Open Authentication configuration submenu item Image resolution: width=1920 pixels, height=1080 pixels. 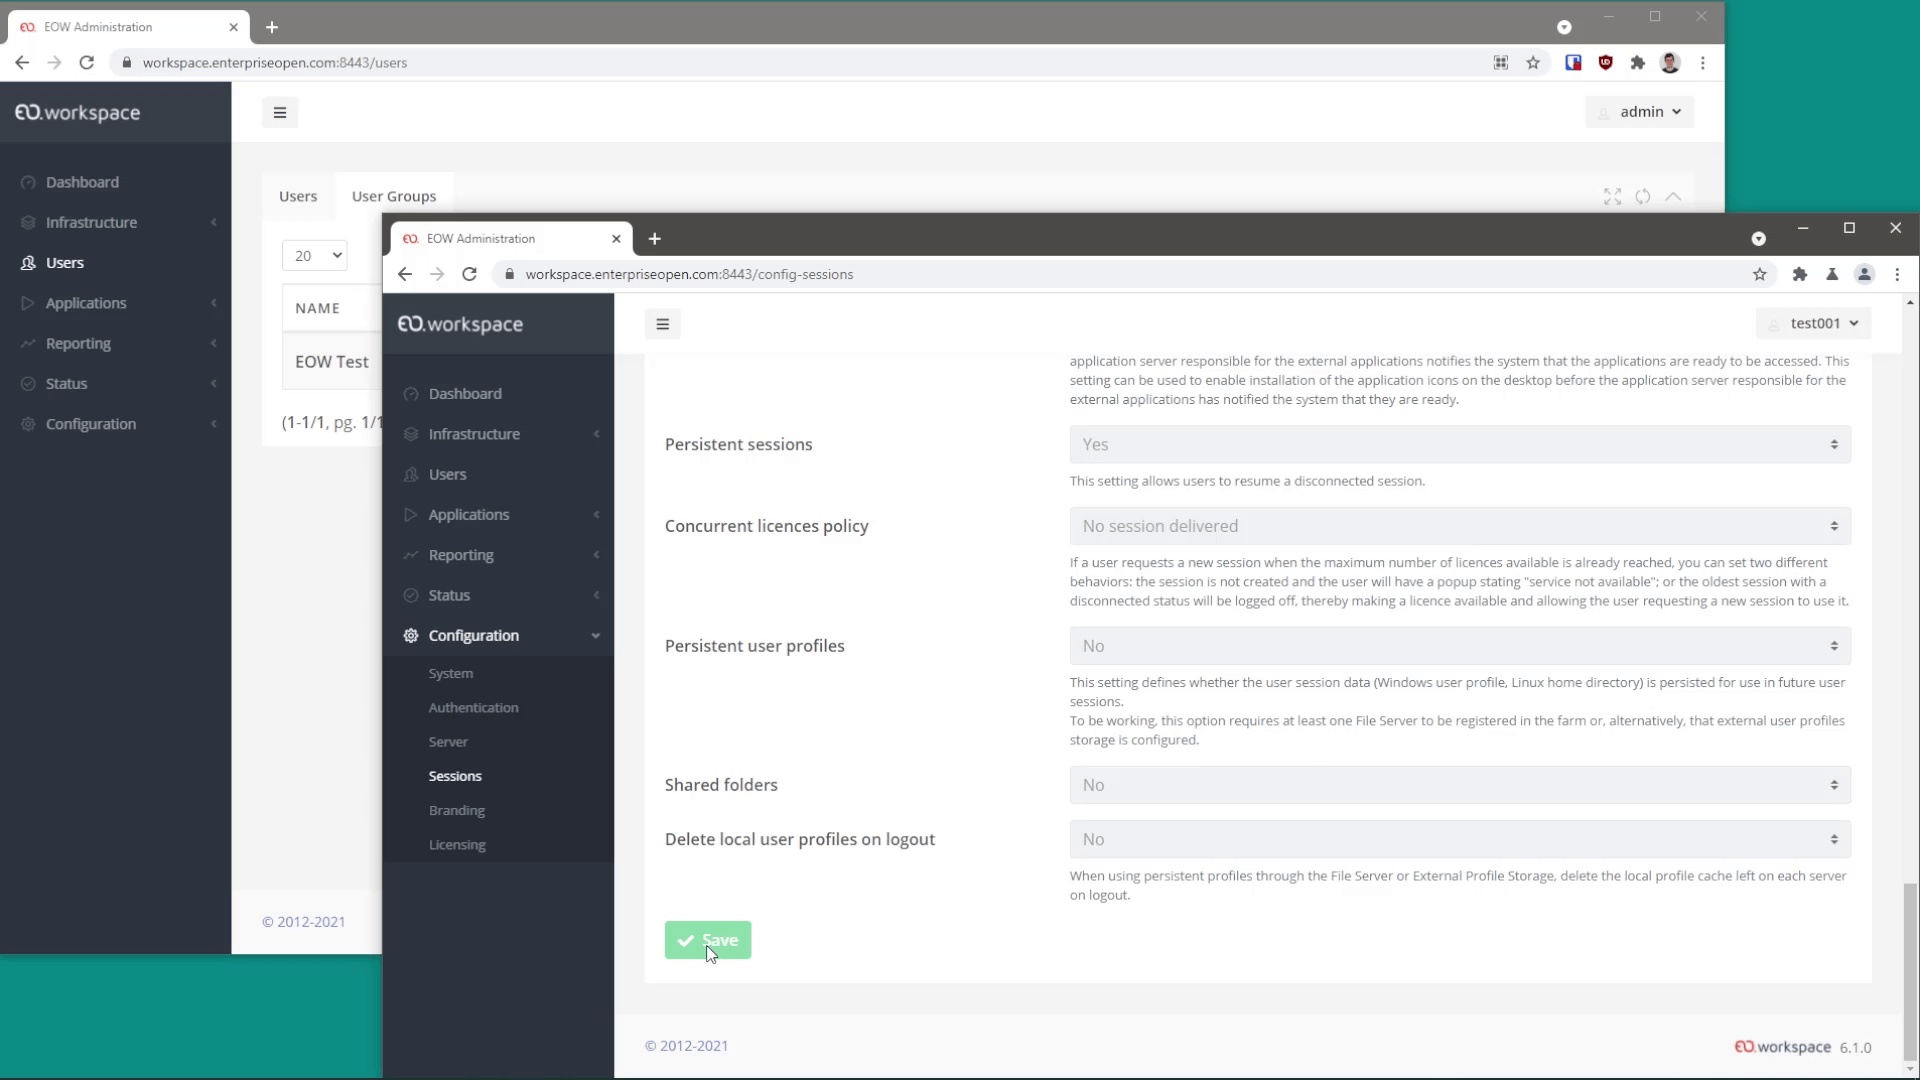pyautogui.click(x=473, y=708)
